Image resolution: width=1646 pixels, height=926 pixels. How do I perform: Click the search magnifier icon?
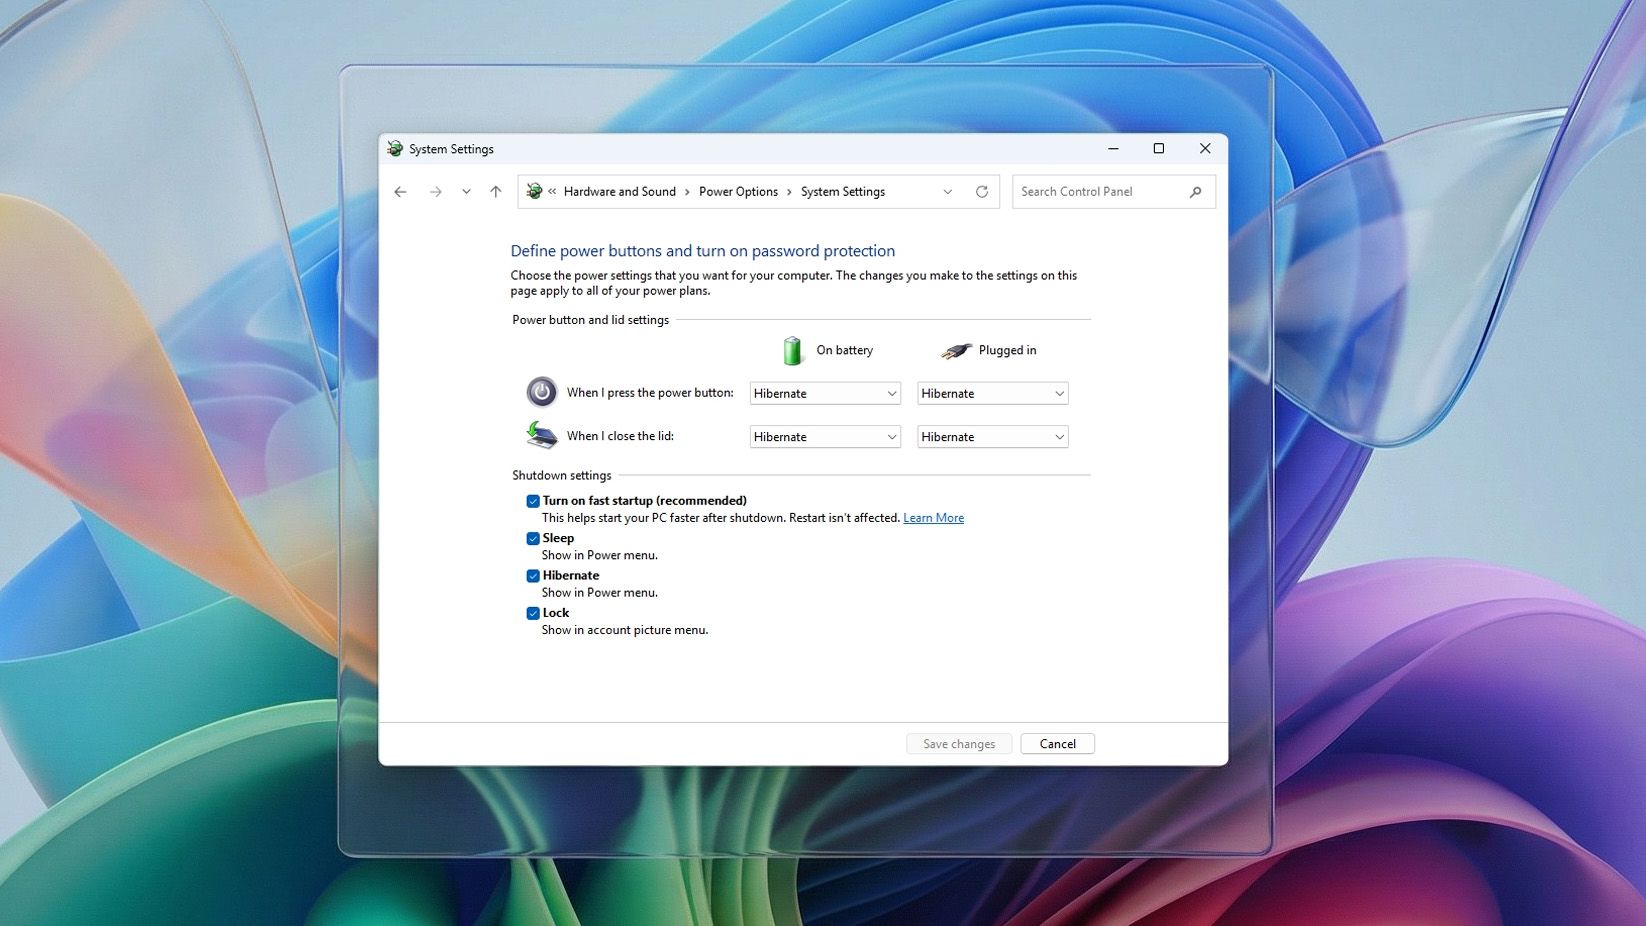[x=1196, y=191]
